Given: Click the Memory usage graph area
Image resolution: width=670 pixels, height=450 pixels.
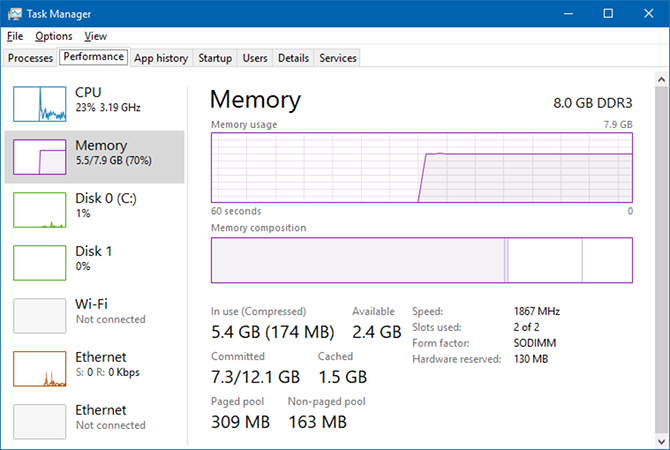Looking at the screenshot, I should pos(421,167).
